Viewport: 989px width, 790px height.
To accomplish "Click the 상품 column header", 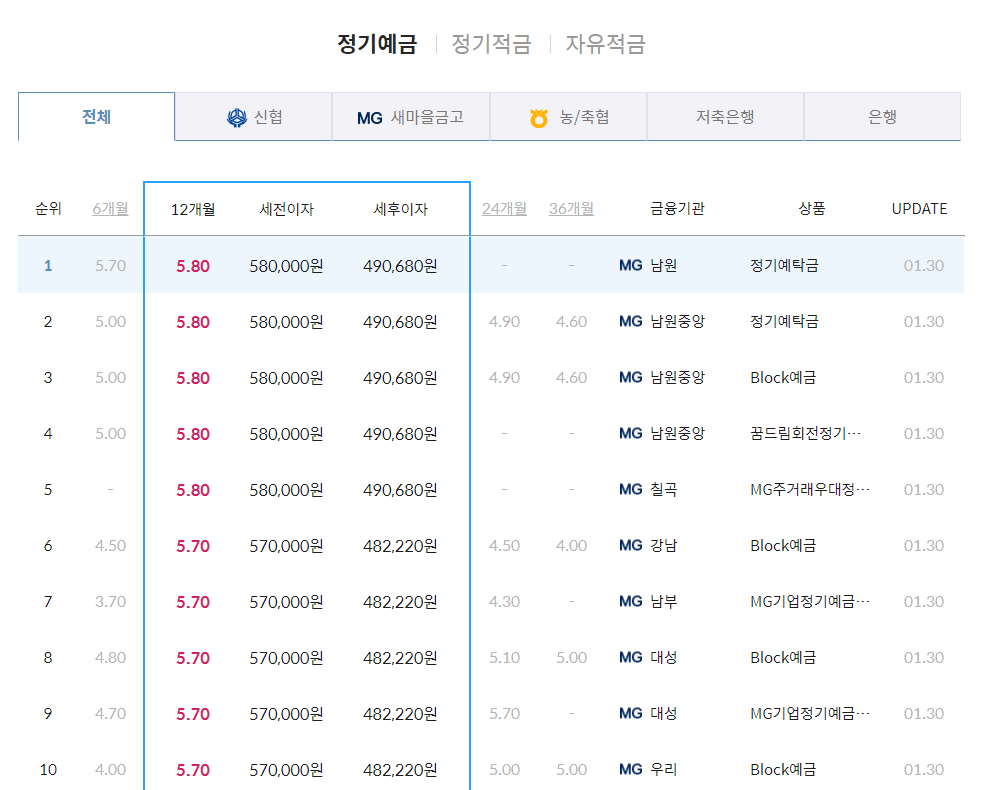I will (x=812, y=208).
